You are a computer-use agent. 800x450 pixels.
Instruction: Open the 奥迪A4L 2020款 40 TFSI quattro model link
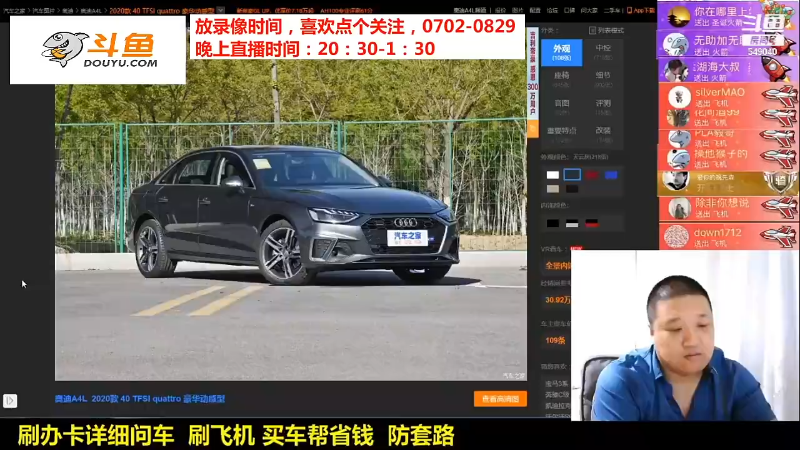[140, 399]
